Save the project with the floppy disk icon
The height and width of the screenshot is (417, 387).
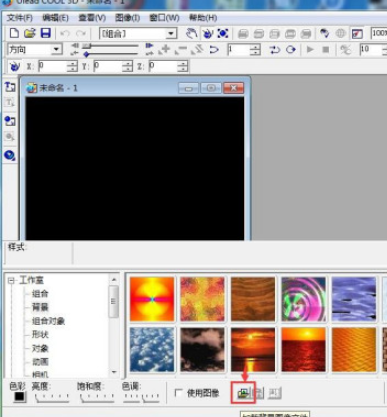tap(46, 33)
